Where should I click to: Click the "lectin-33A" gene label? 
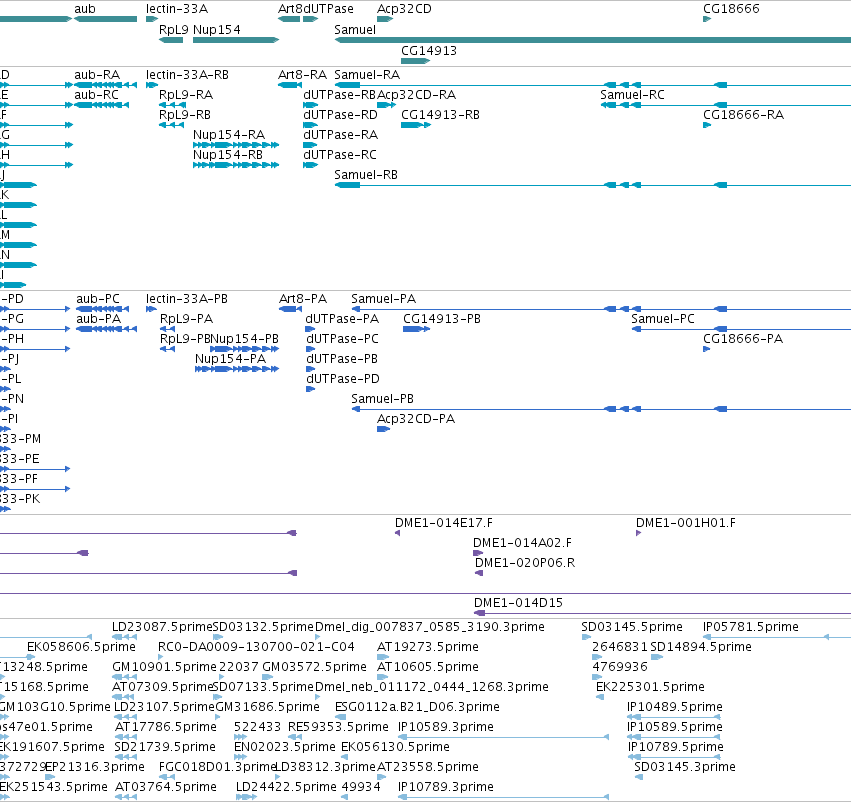coord(177,9)
